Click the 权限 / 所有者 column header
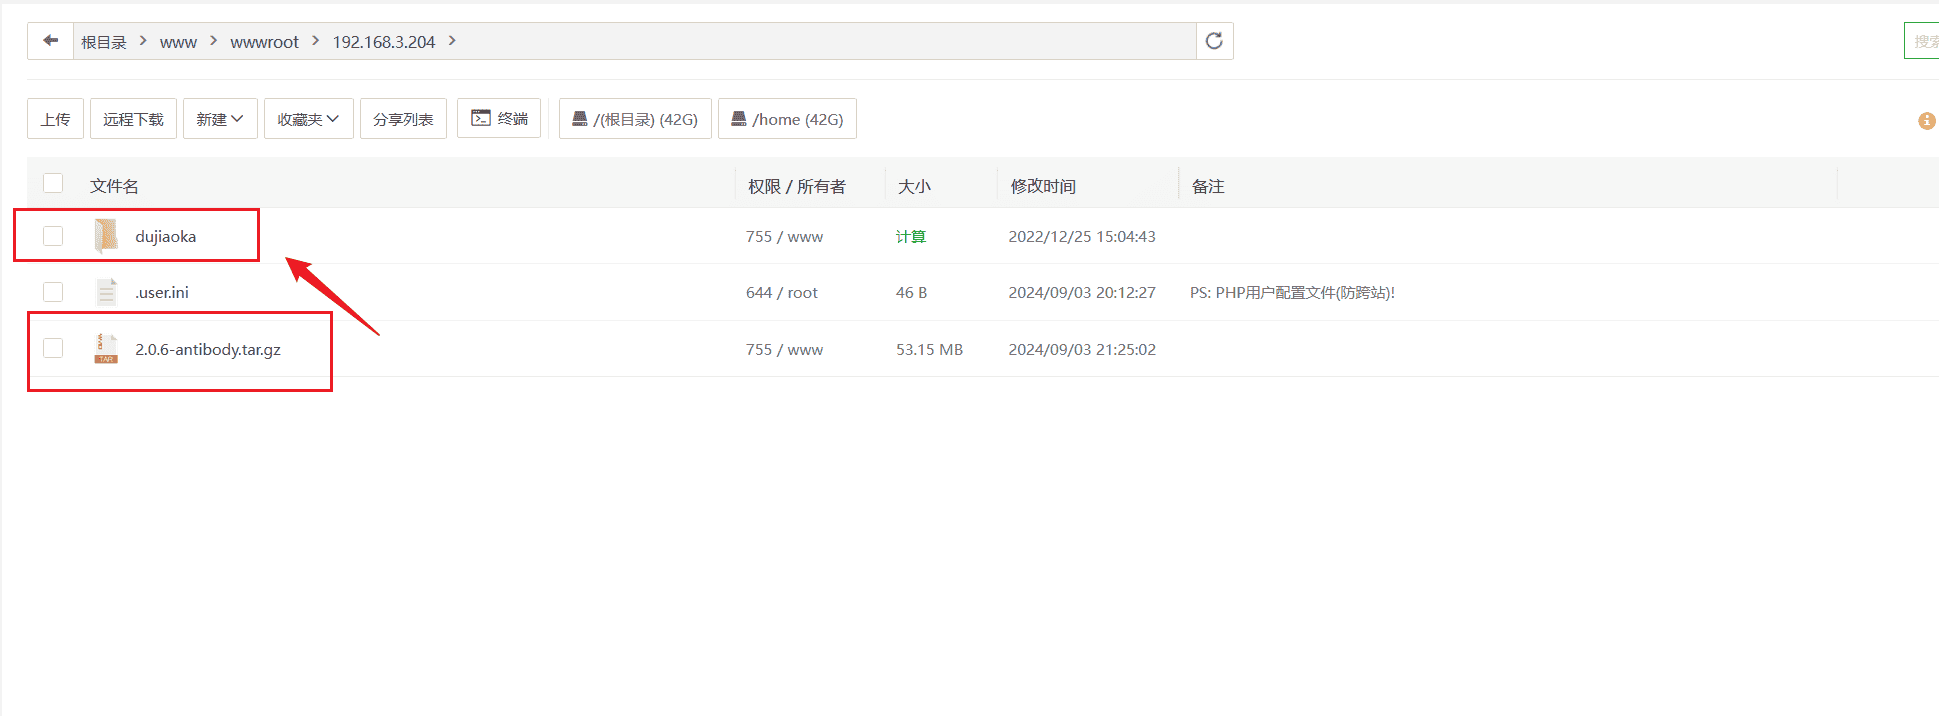 click(x=797, y=186)
